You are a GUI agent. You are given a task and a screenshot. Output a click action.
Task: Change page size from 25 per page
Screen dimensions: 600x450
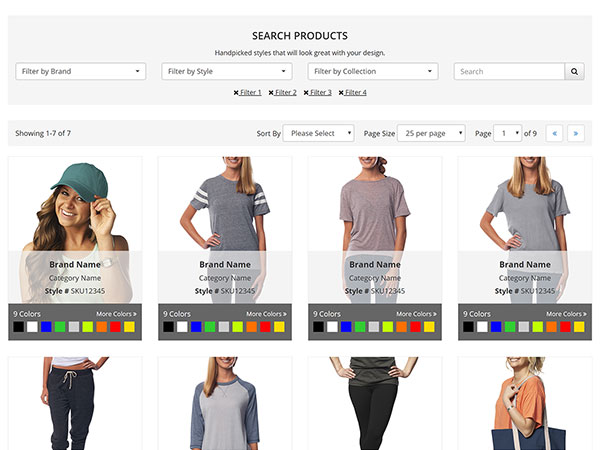[431, 133]
